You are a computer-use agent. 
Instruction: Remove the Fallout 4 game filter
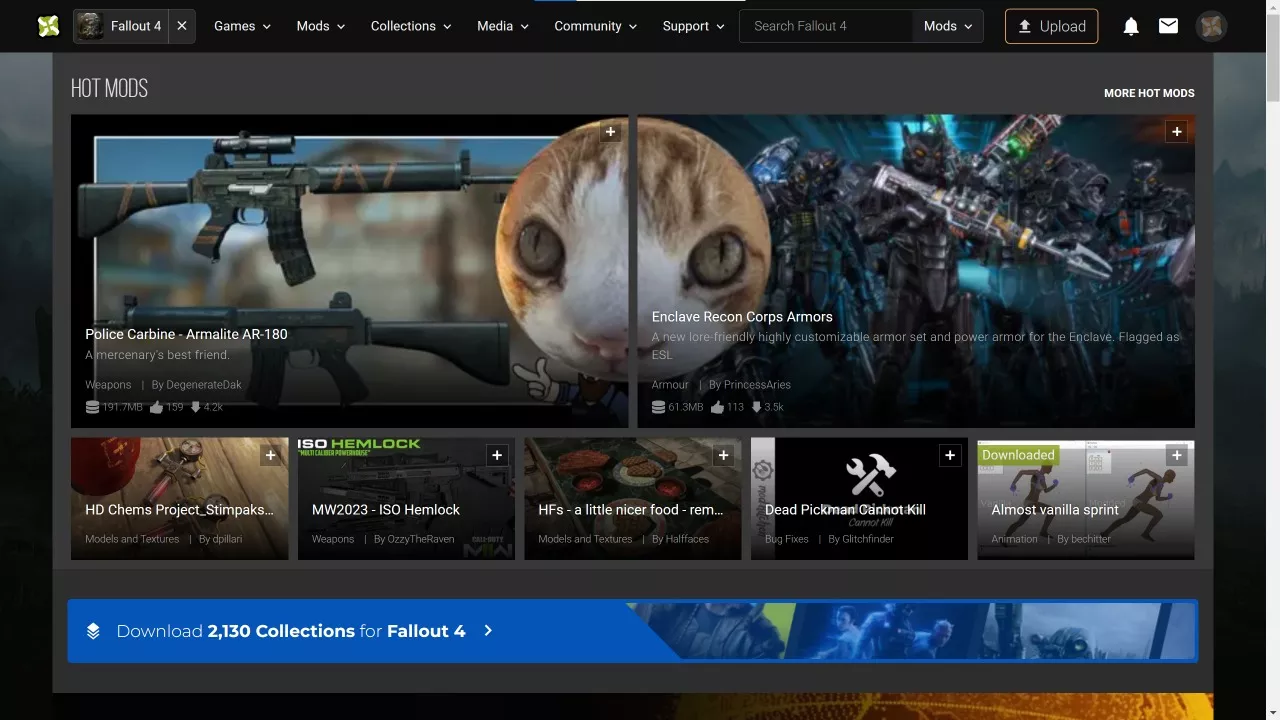coord(181,26)
